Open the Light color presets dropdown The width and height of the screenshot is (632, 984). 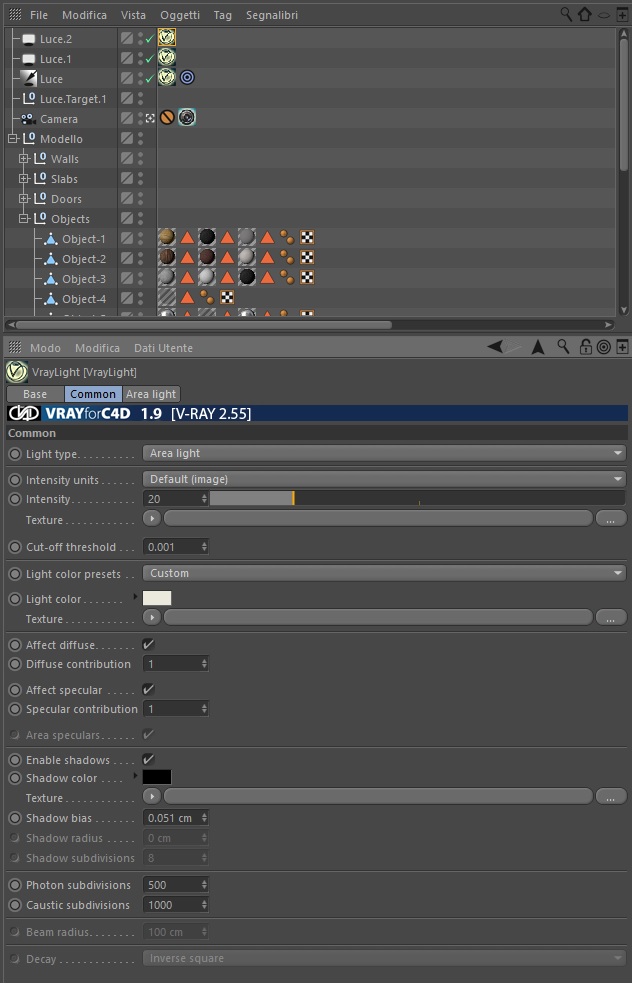pos(384,573)
